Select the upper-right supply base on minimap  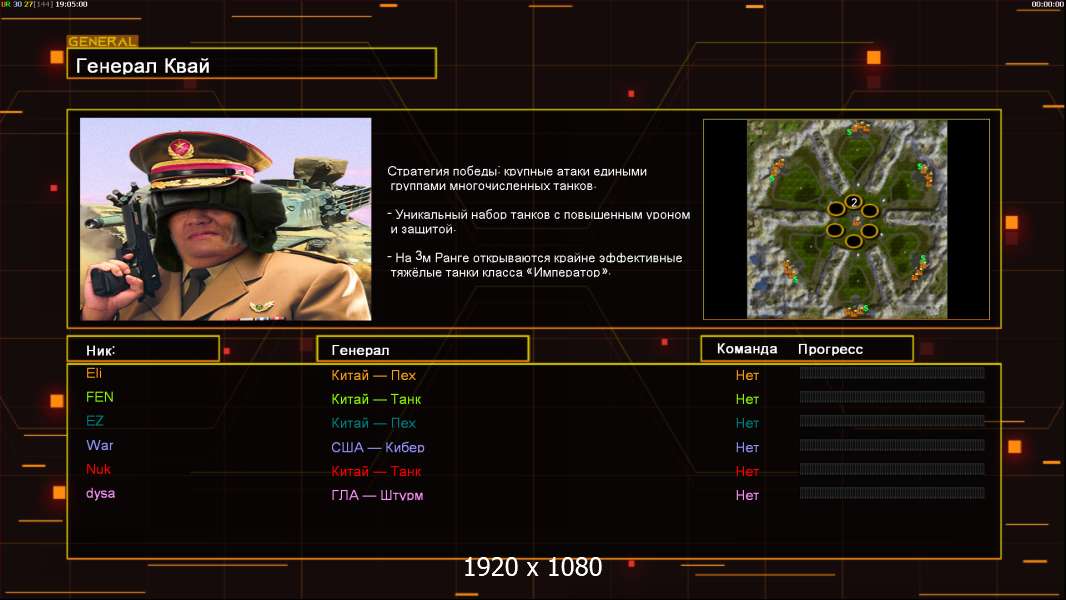pos(925,173)
